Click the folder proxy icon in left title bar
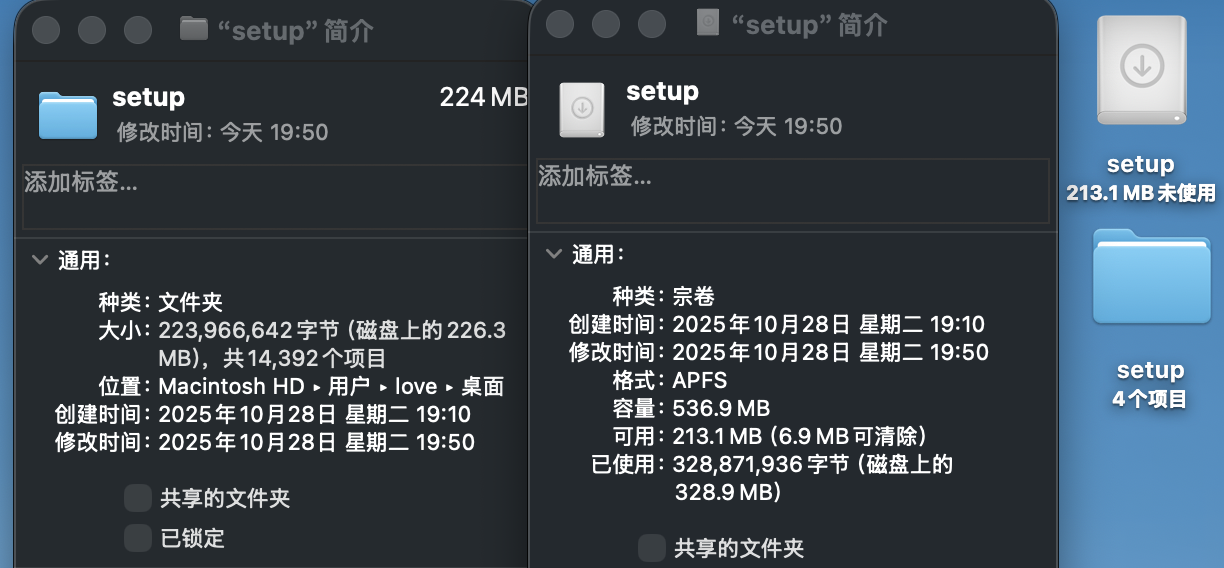The image size is (1224, 568). [193, 28]
